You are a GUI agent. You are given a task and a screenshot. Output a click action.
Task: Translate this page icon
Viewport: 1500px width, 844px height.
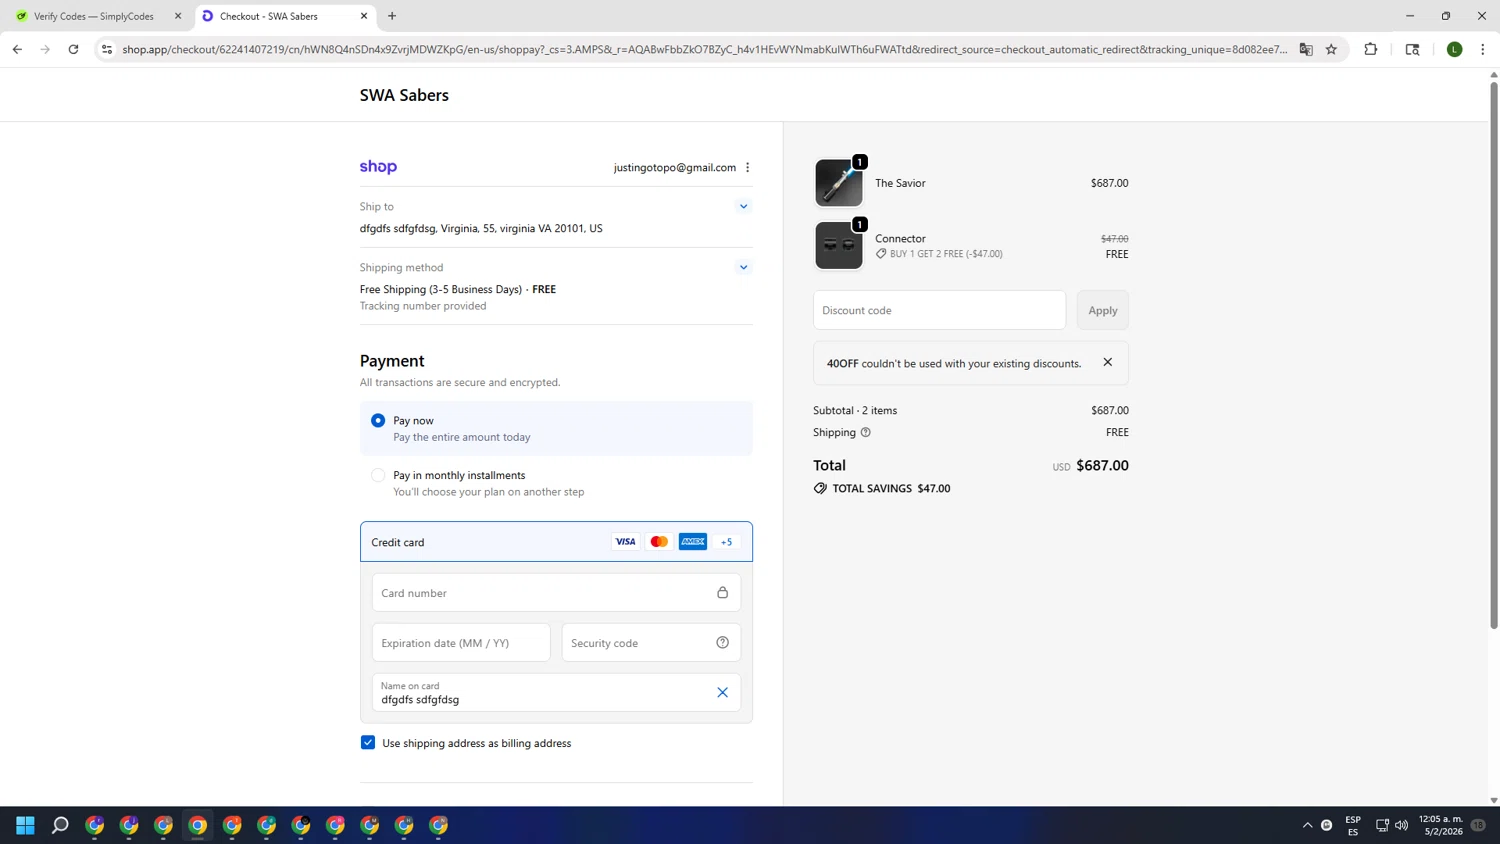(x=1306, y=49)
